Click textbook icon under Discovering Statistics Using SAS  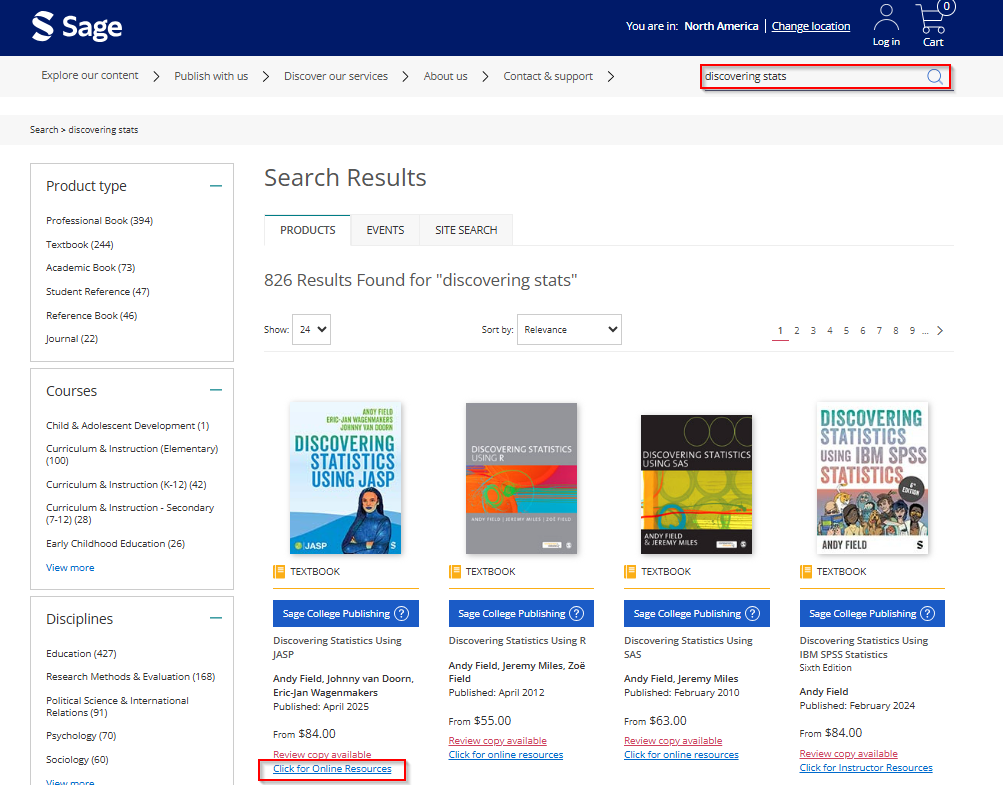pos(630,571)
